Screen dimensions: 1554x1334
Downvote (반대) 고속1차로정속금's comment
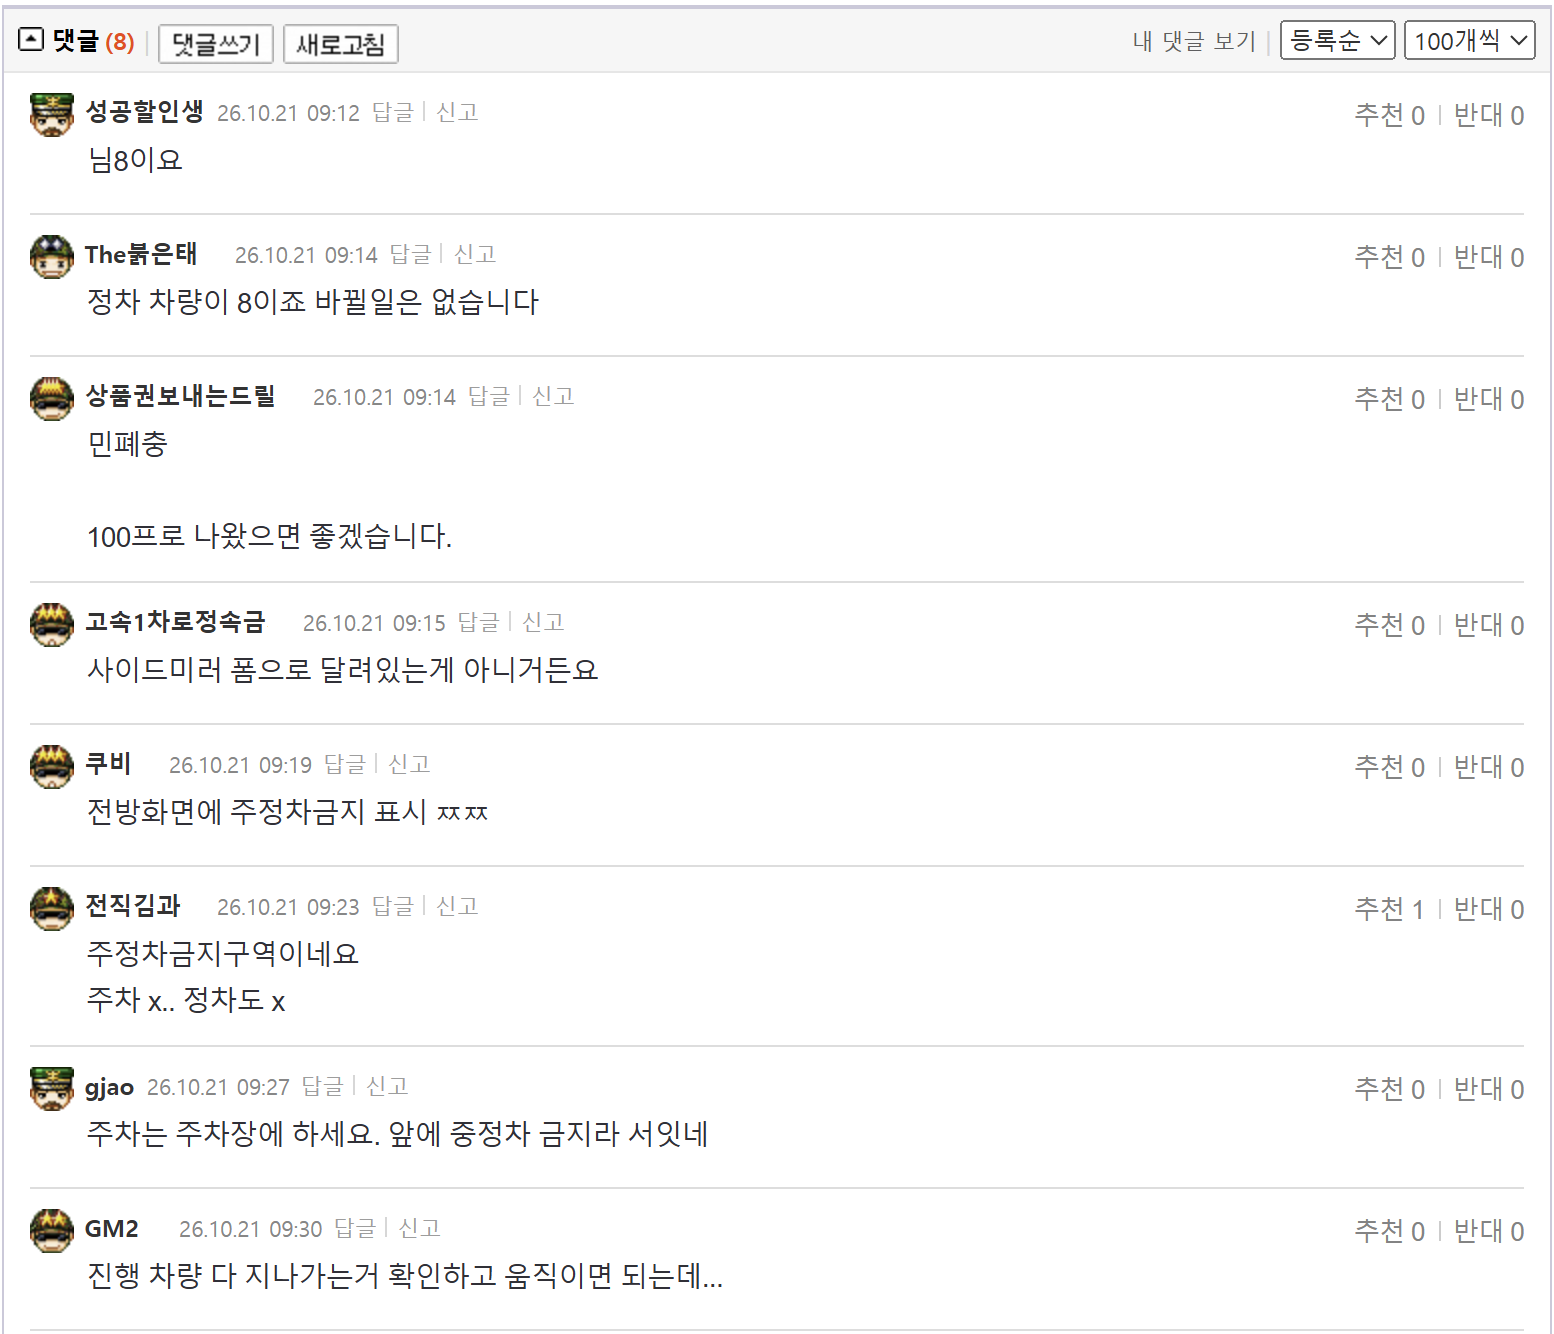tap(1489, 625)
